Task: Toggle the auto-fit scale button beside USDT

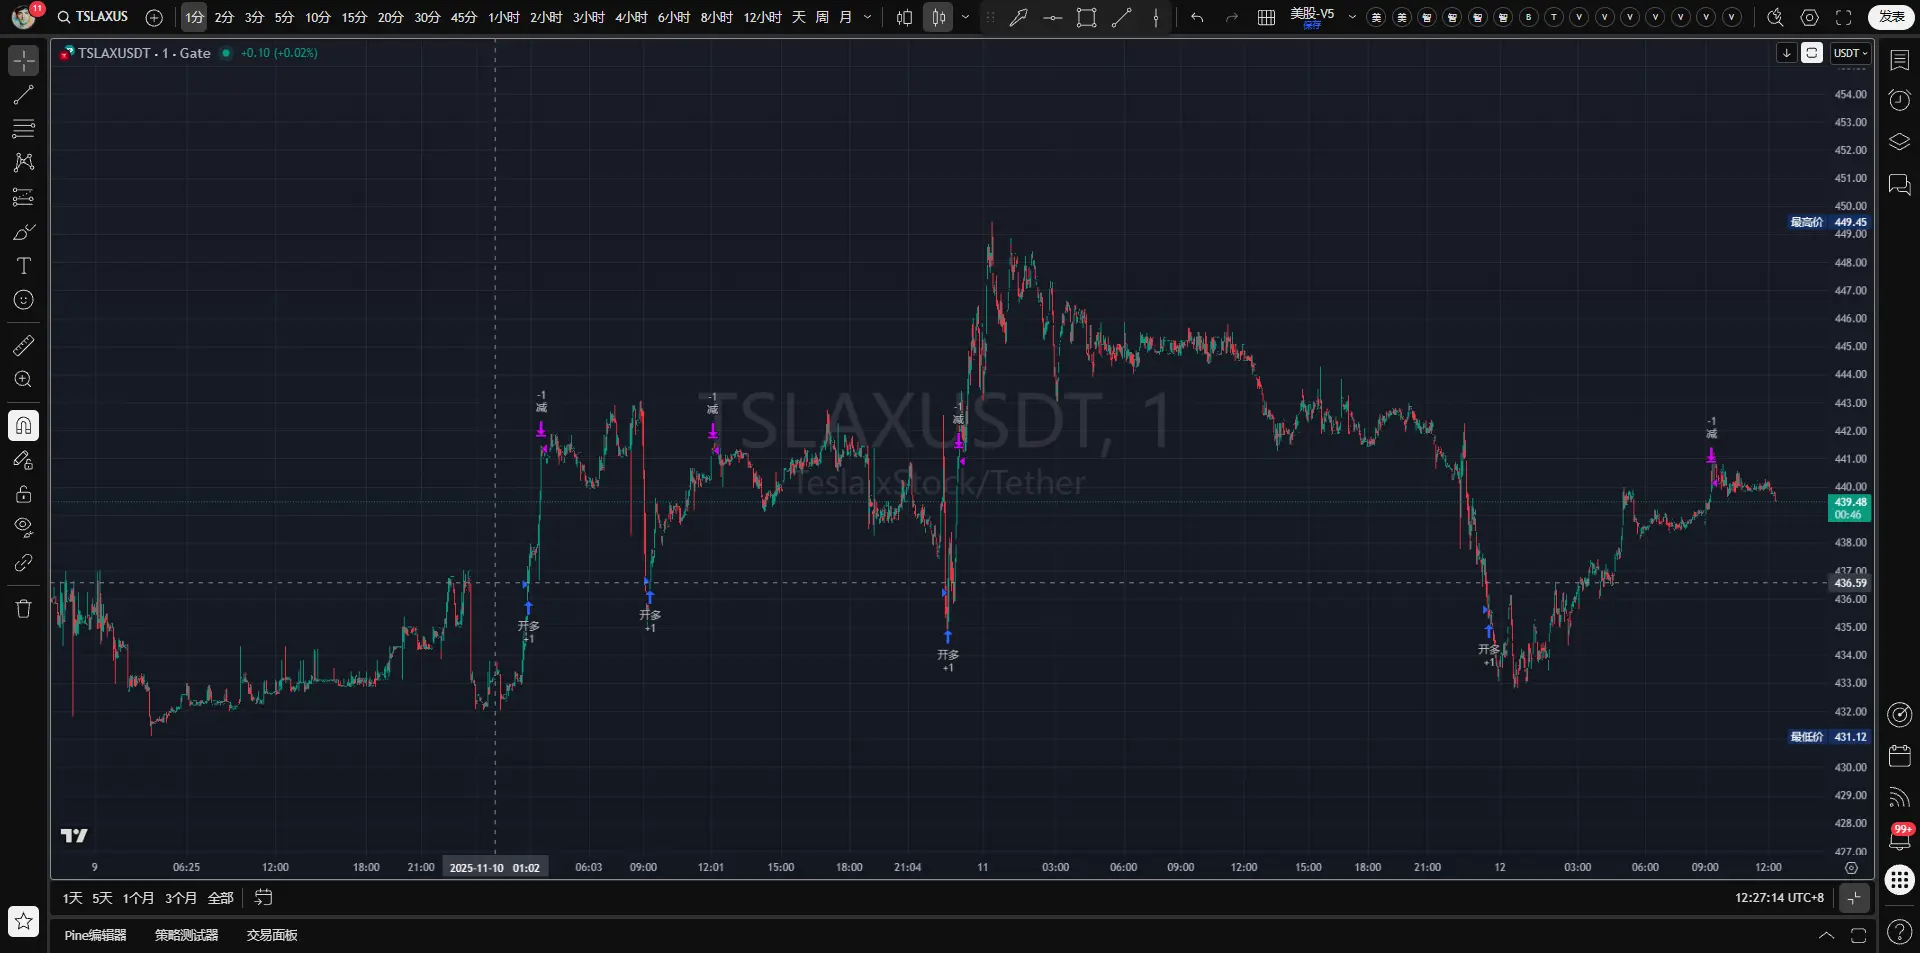Action: point(1812,53)
